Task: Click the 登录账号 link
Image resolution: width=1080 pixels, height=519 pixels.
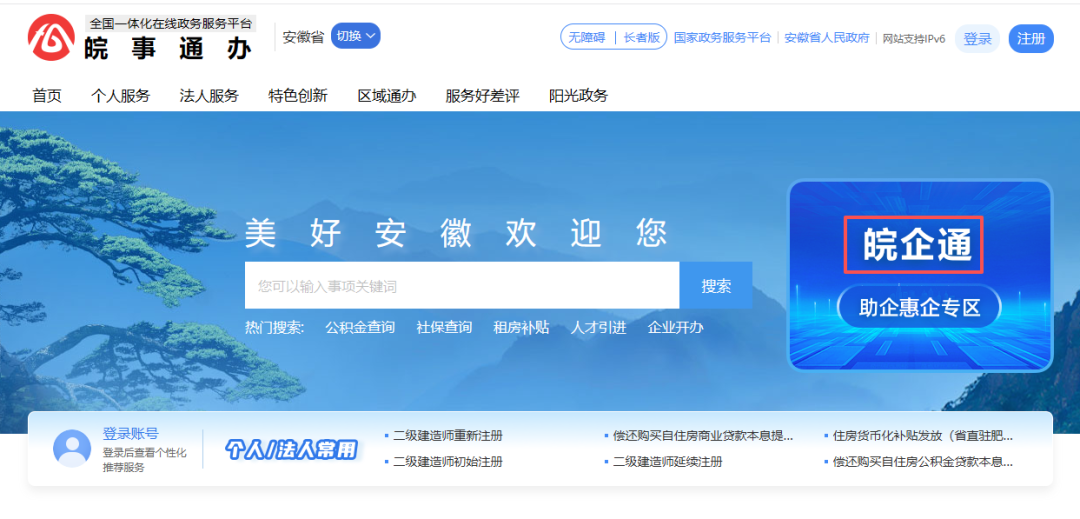Action: 130,434
